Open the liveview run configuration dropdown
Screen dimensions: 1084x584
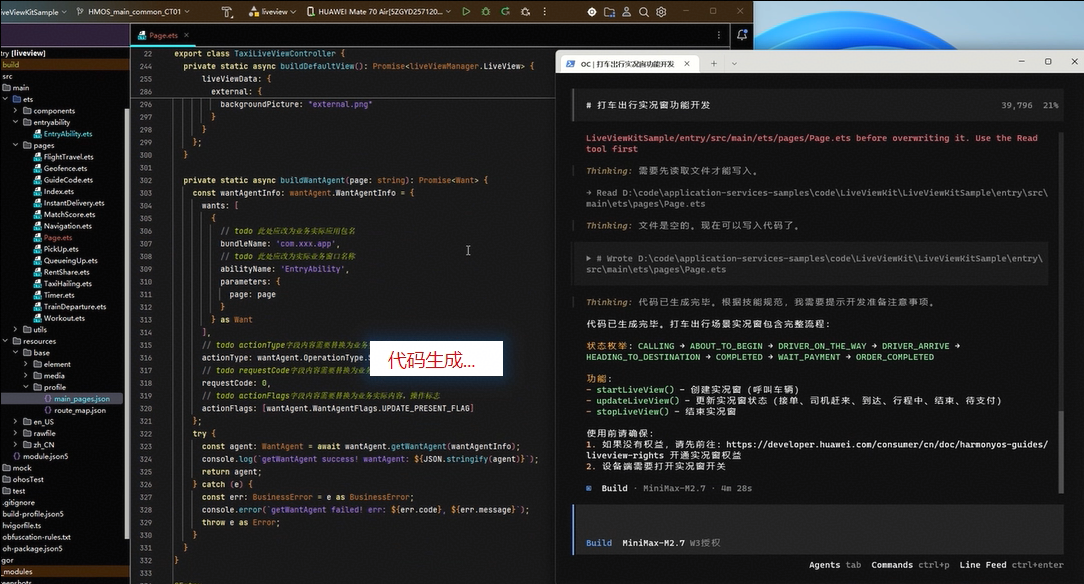[x=272, y=12]
